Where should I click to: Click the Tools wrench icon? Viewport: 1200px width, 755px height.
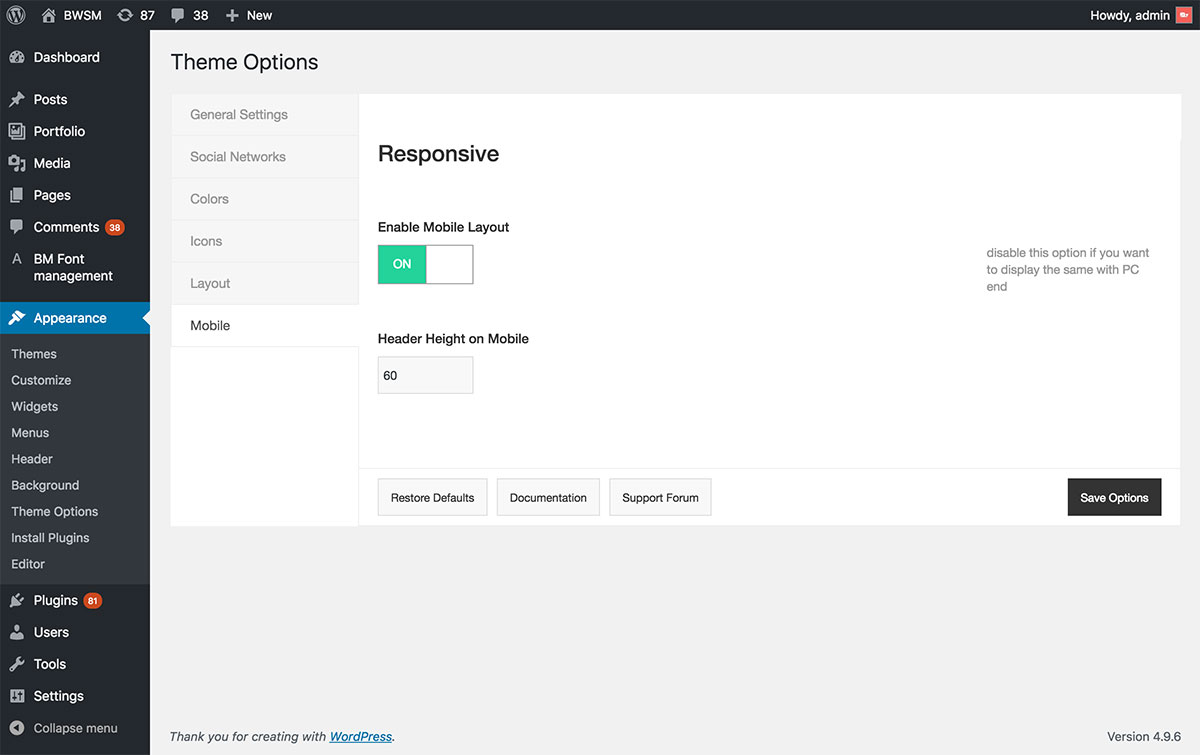click(x=17, y=664)
